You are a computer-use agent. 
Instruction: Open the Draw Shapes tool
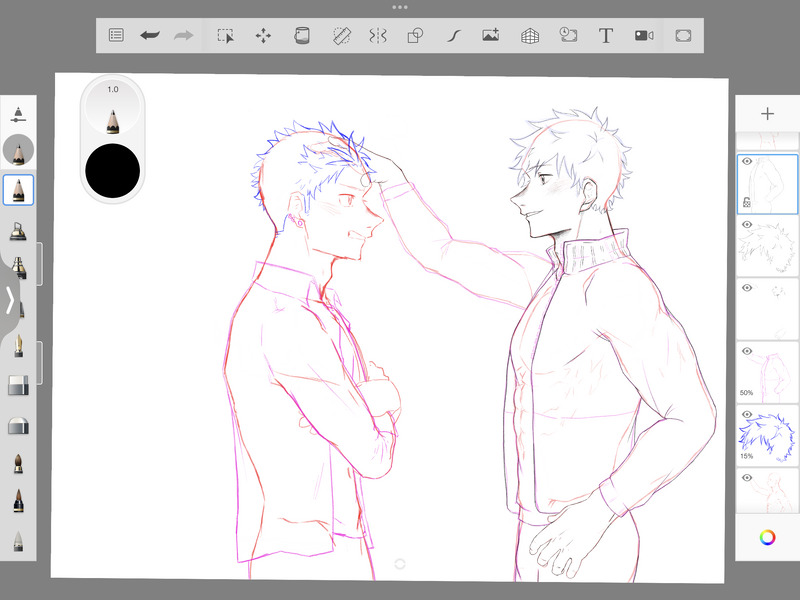(x=415, y=36)
